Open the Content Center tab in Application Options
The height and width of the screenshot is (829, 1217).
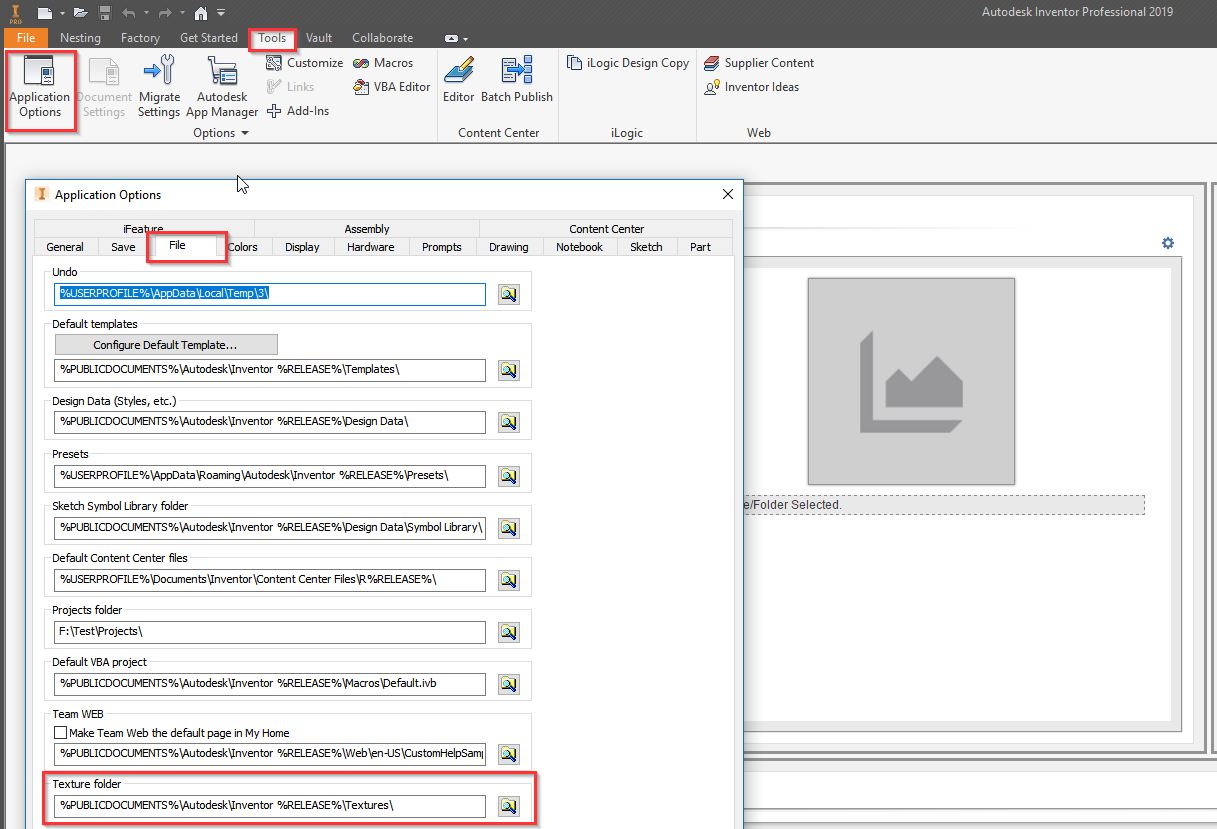click(x=606, y=229)
